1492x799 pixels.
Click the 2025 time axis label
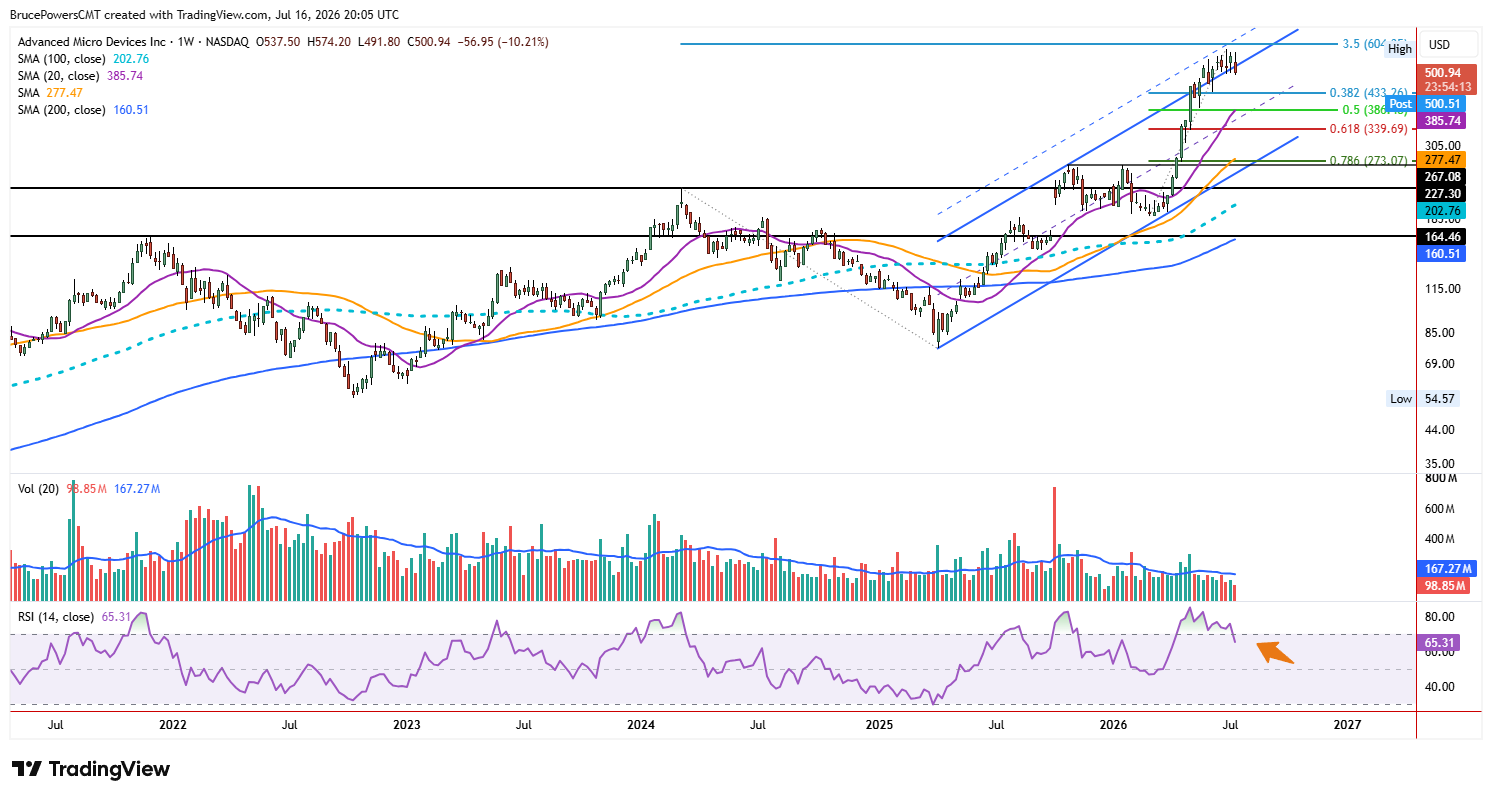pos(879,723)
